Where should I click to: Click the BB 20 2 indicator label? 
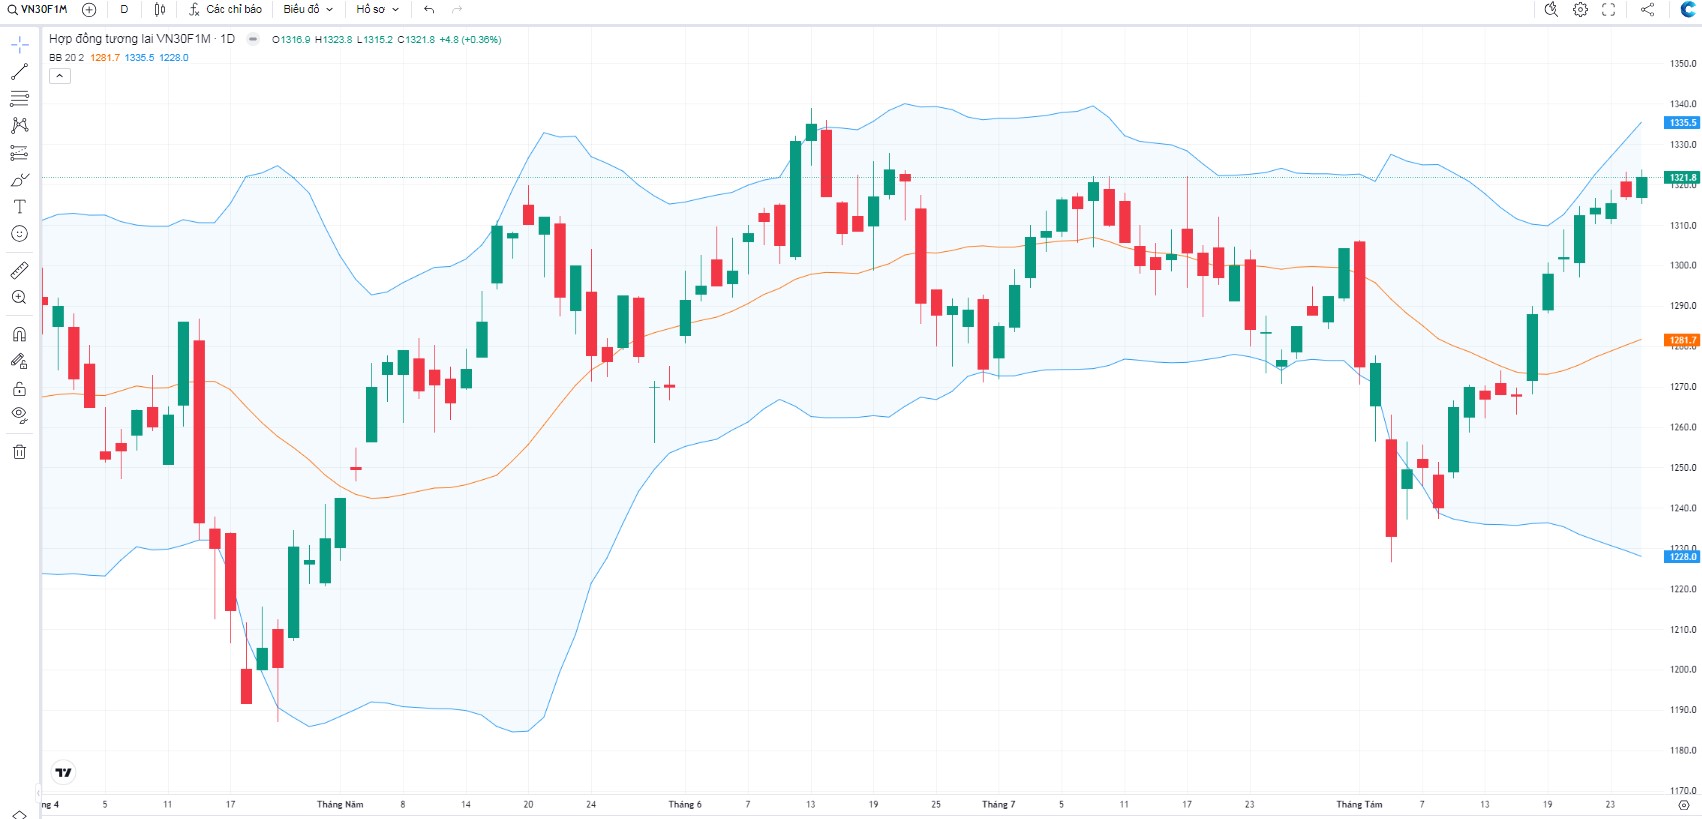tap(66, 57)
